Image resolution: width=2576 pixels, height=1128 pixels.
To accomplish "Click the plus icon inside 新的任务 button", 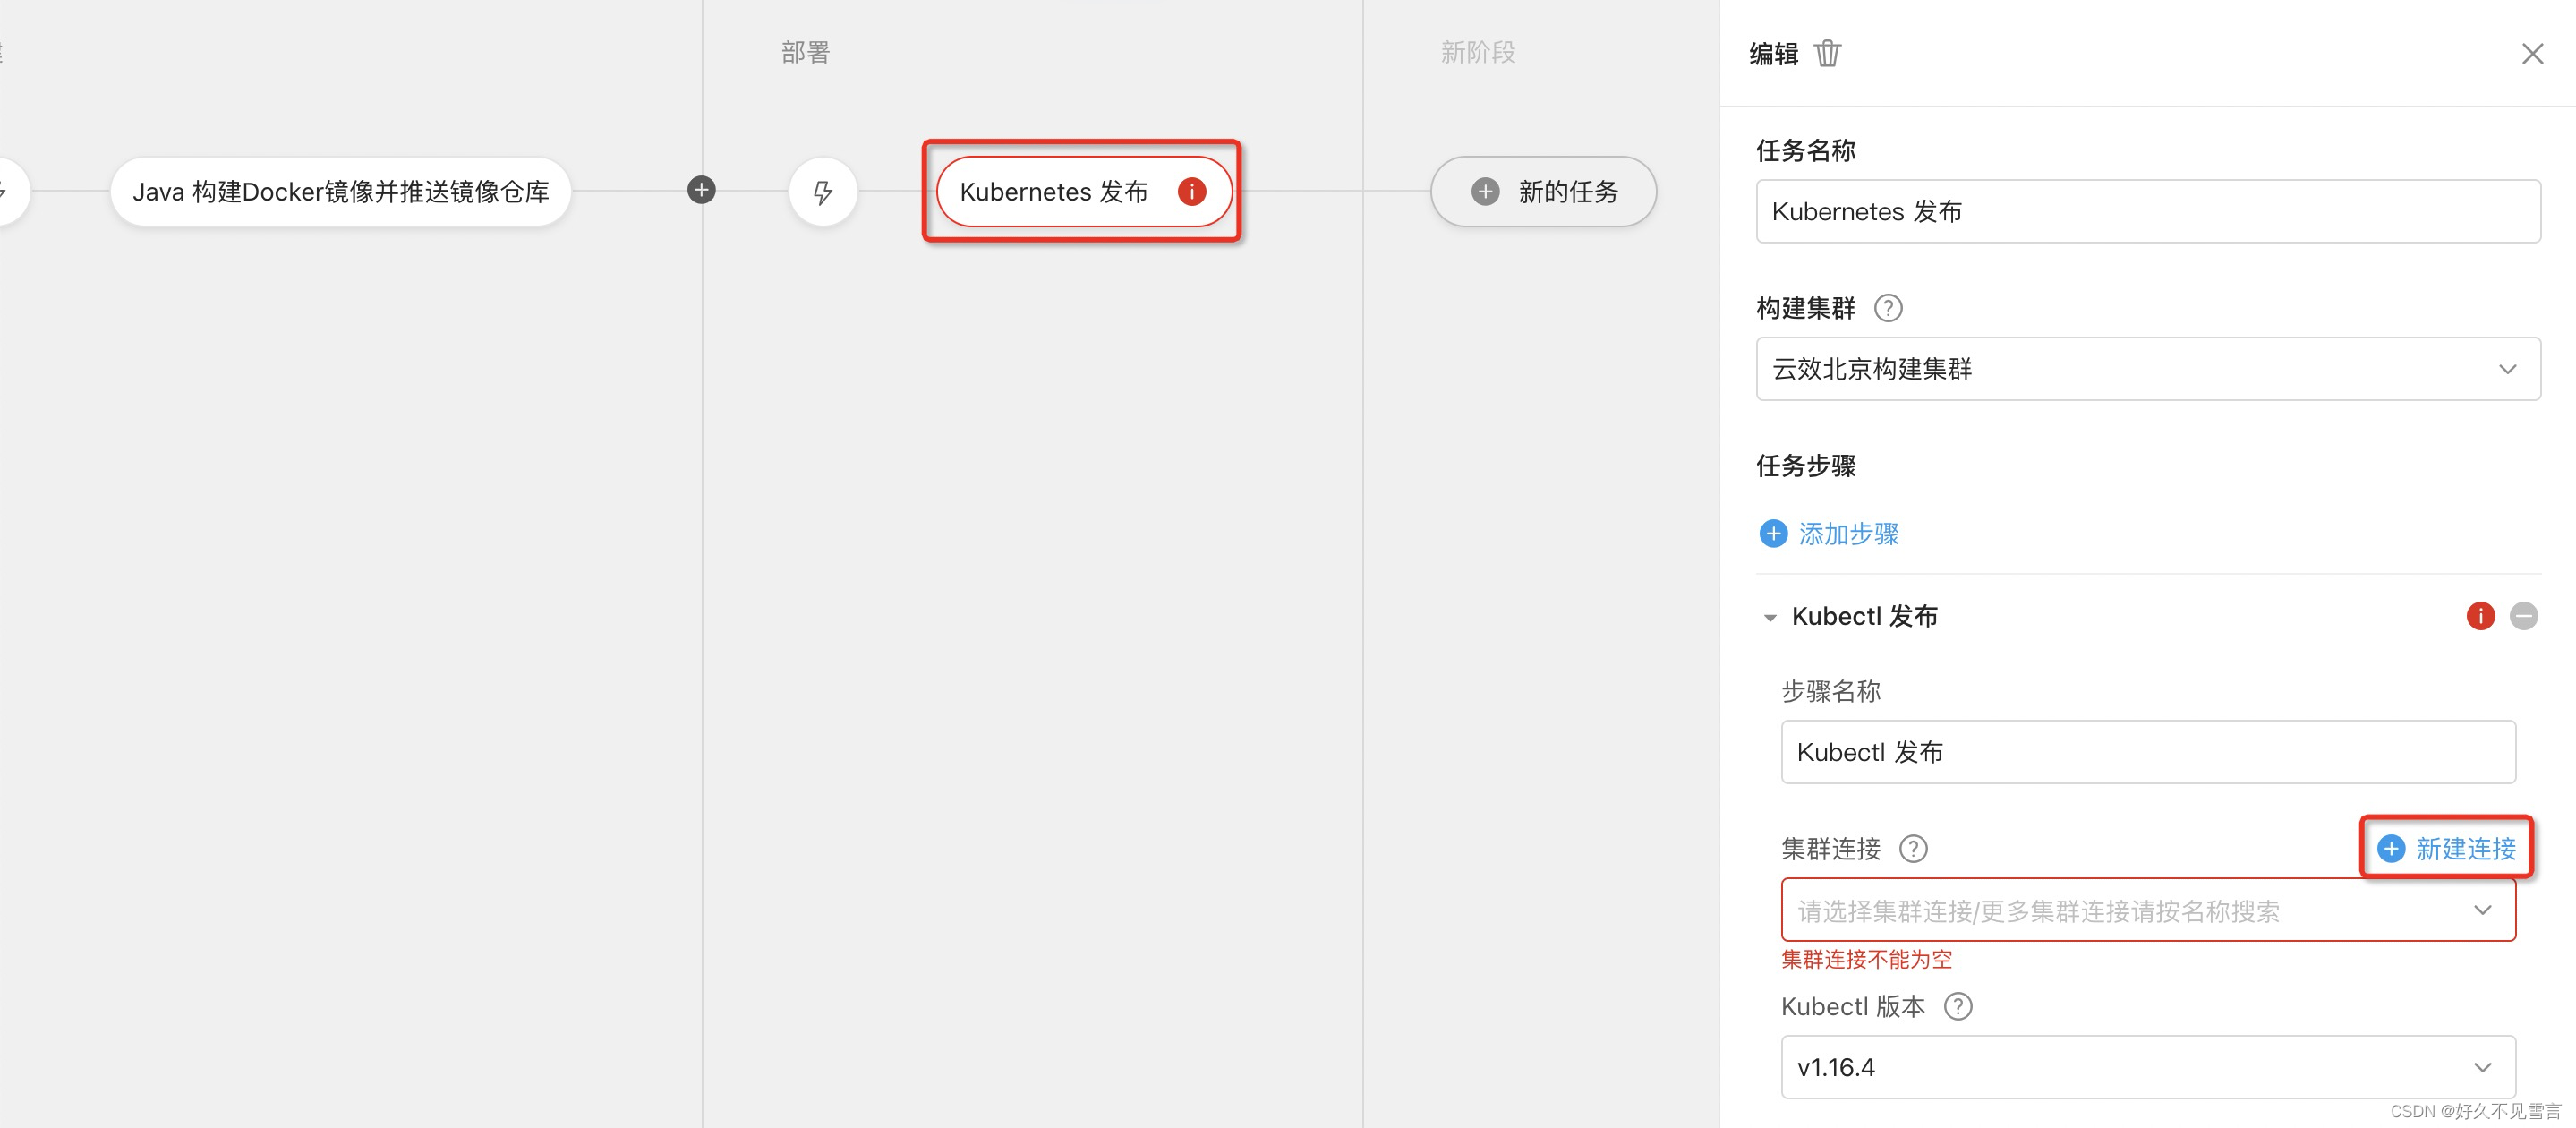I will click(1485, 191).
